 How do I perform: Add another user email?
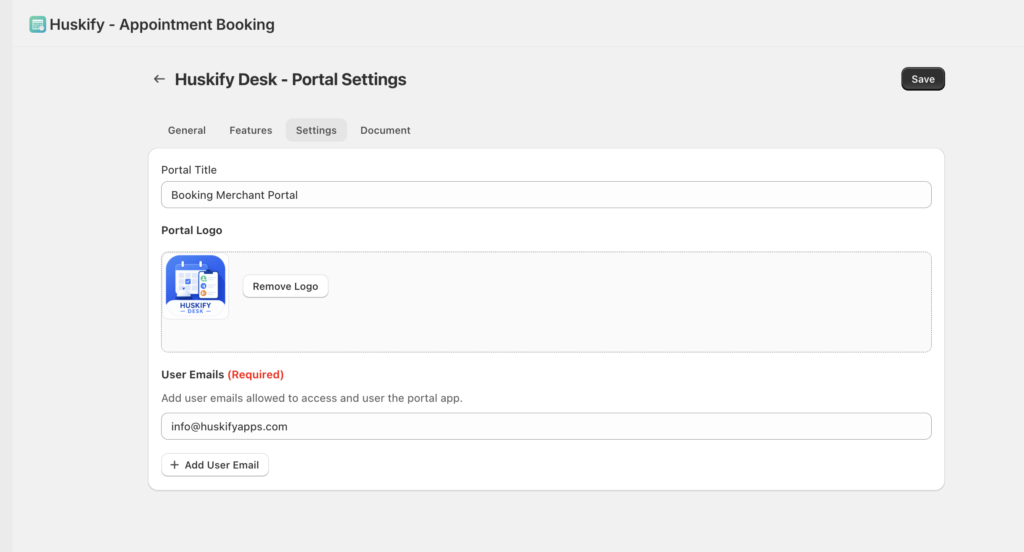pyautogui.click(x=215, y=465)
